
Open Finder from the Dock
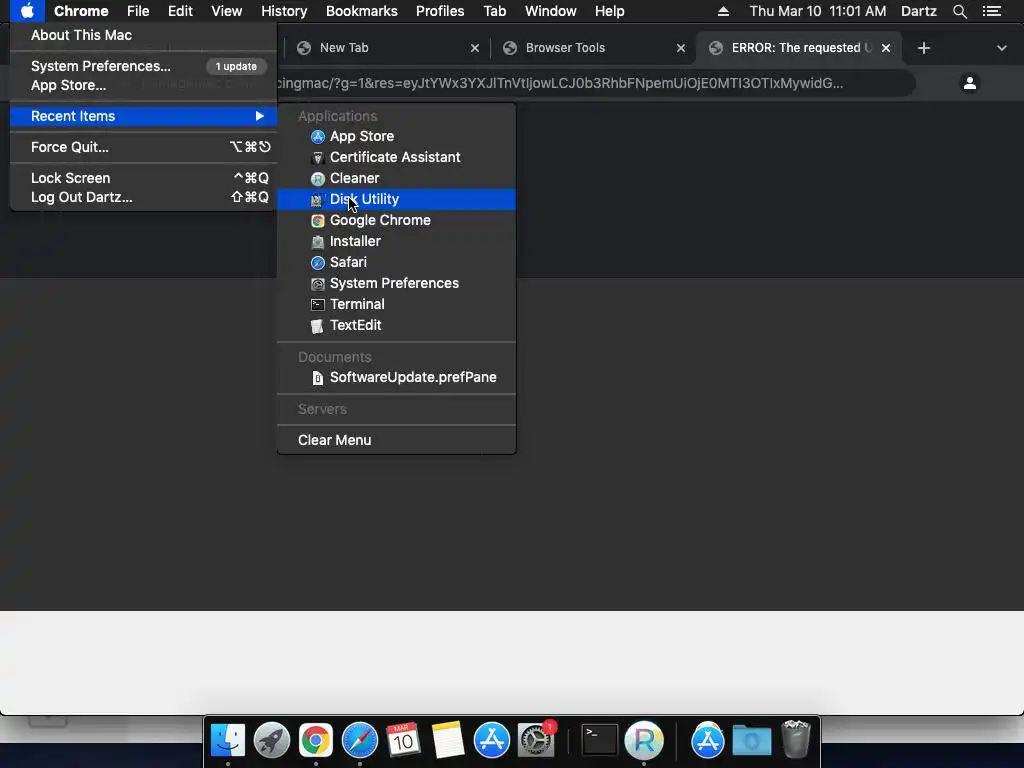(x=227, y=741)
